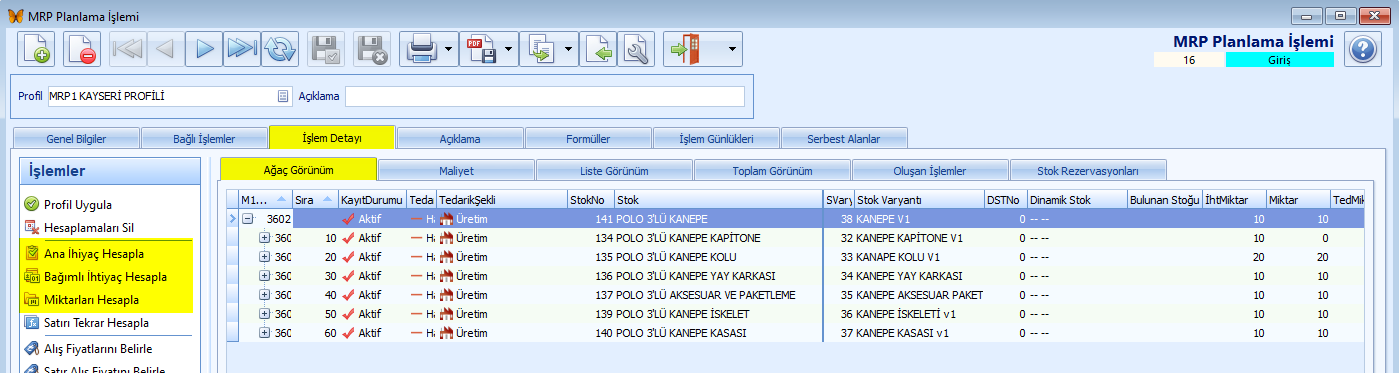Click the new record icon with green plus
The image size is (1399, 373).
coord(36,49)
